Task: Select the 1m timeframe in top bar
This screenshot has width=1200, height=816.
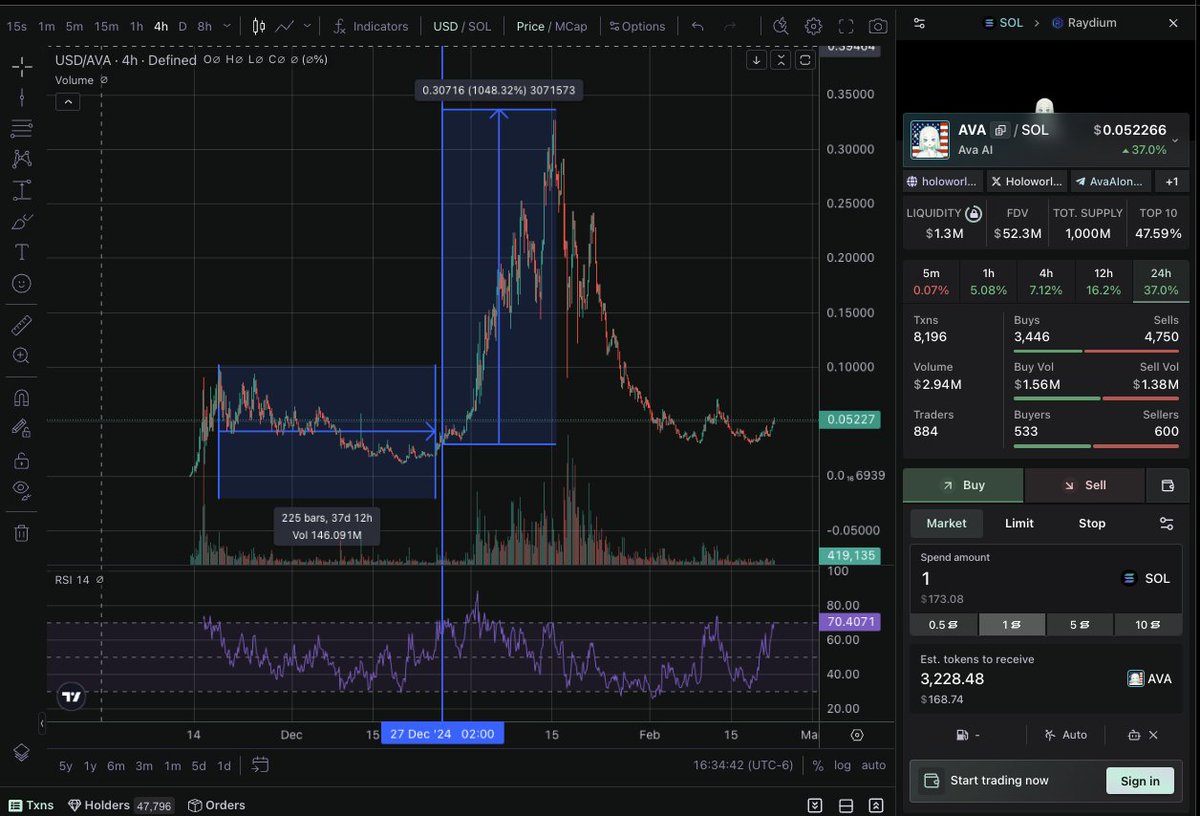Action: [x=46, y=26]
